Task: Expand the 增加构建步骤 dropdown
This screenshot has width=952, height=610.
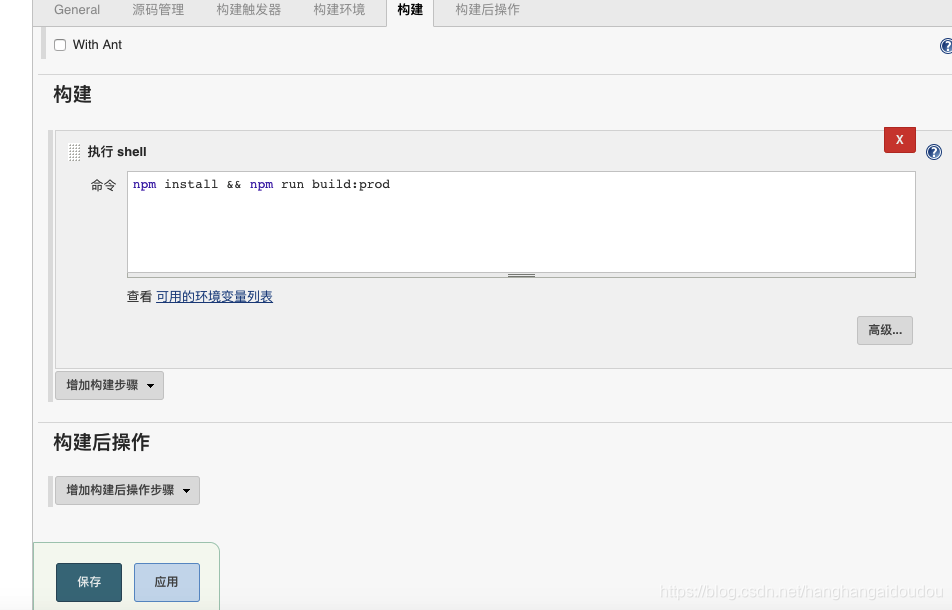Action: tap(109, 385)
